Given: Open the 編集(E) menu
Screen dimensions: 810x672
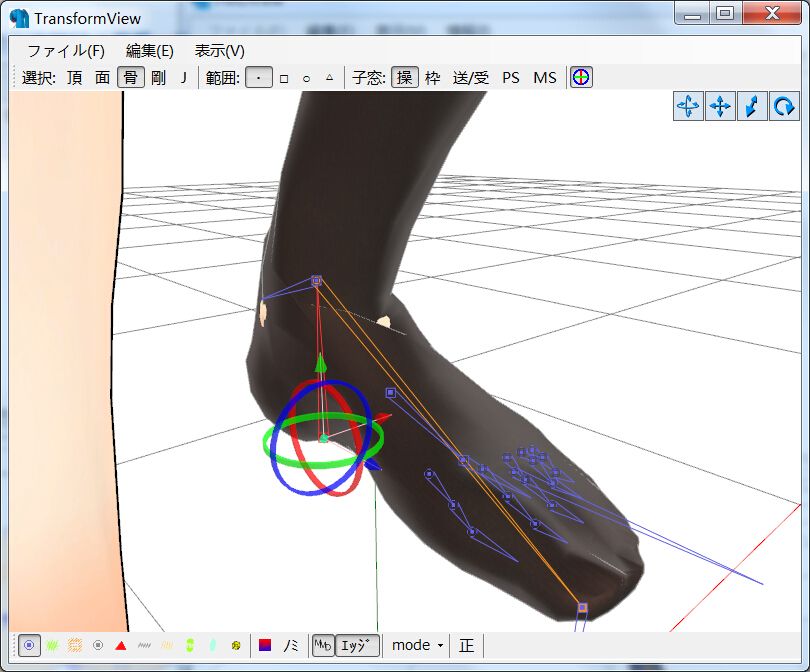Looking at the screenshot, I should tap(150, 51).
